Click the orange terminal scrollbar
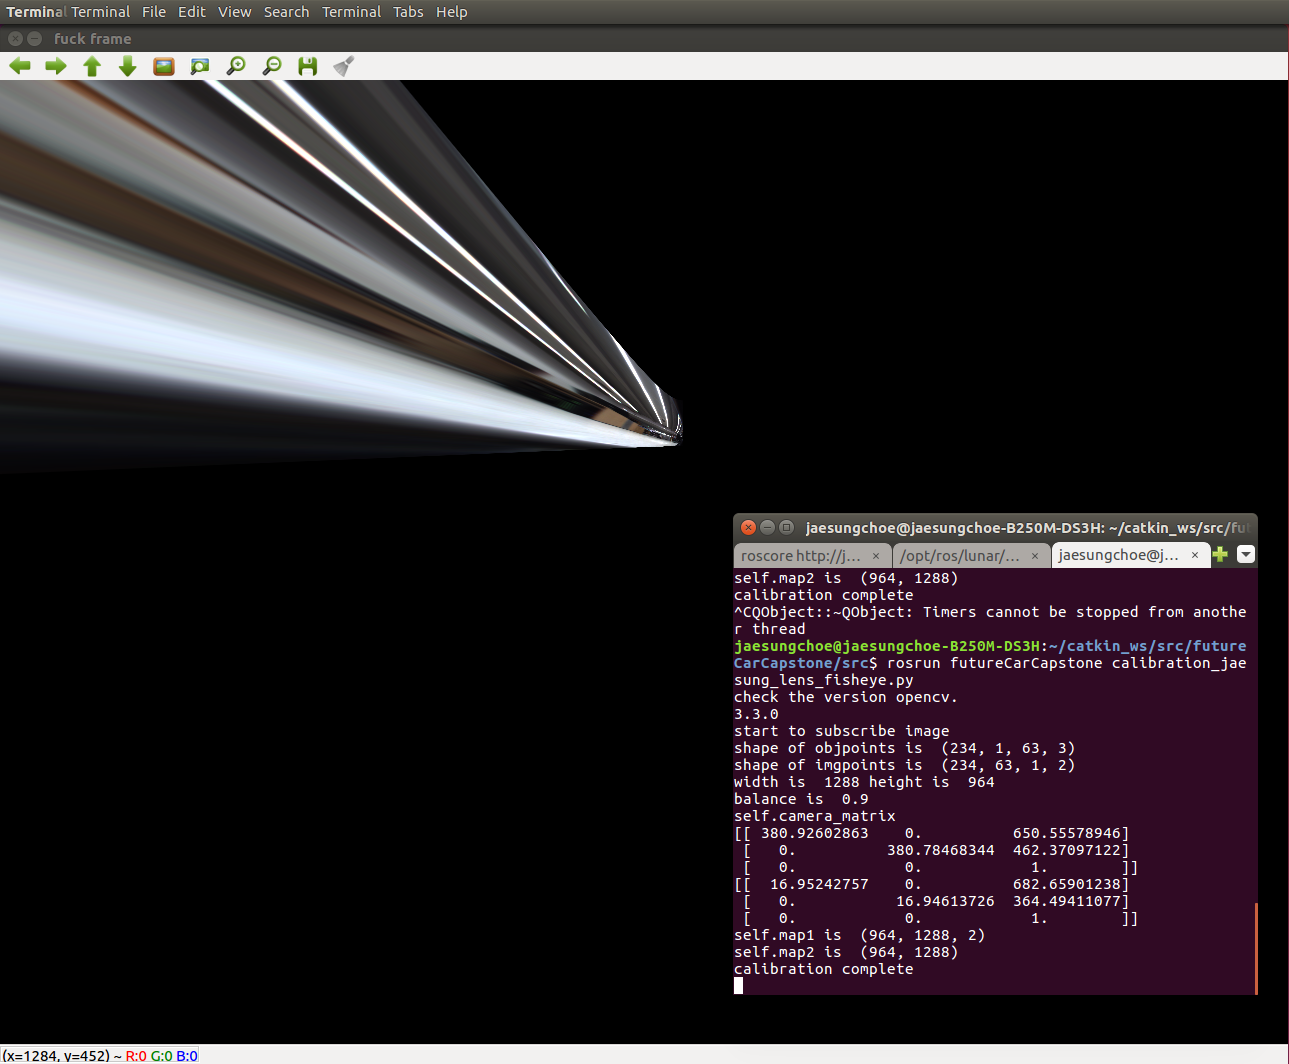1289x1064 pixels. pos(1254,945)
